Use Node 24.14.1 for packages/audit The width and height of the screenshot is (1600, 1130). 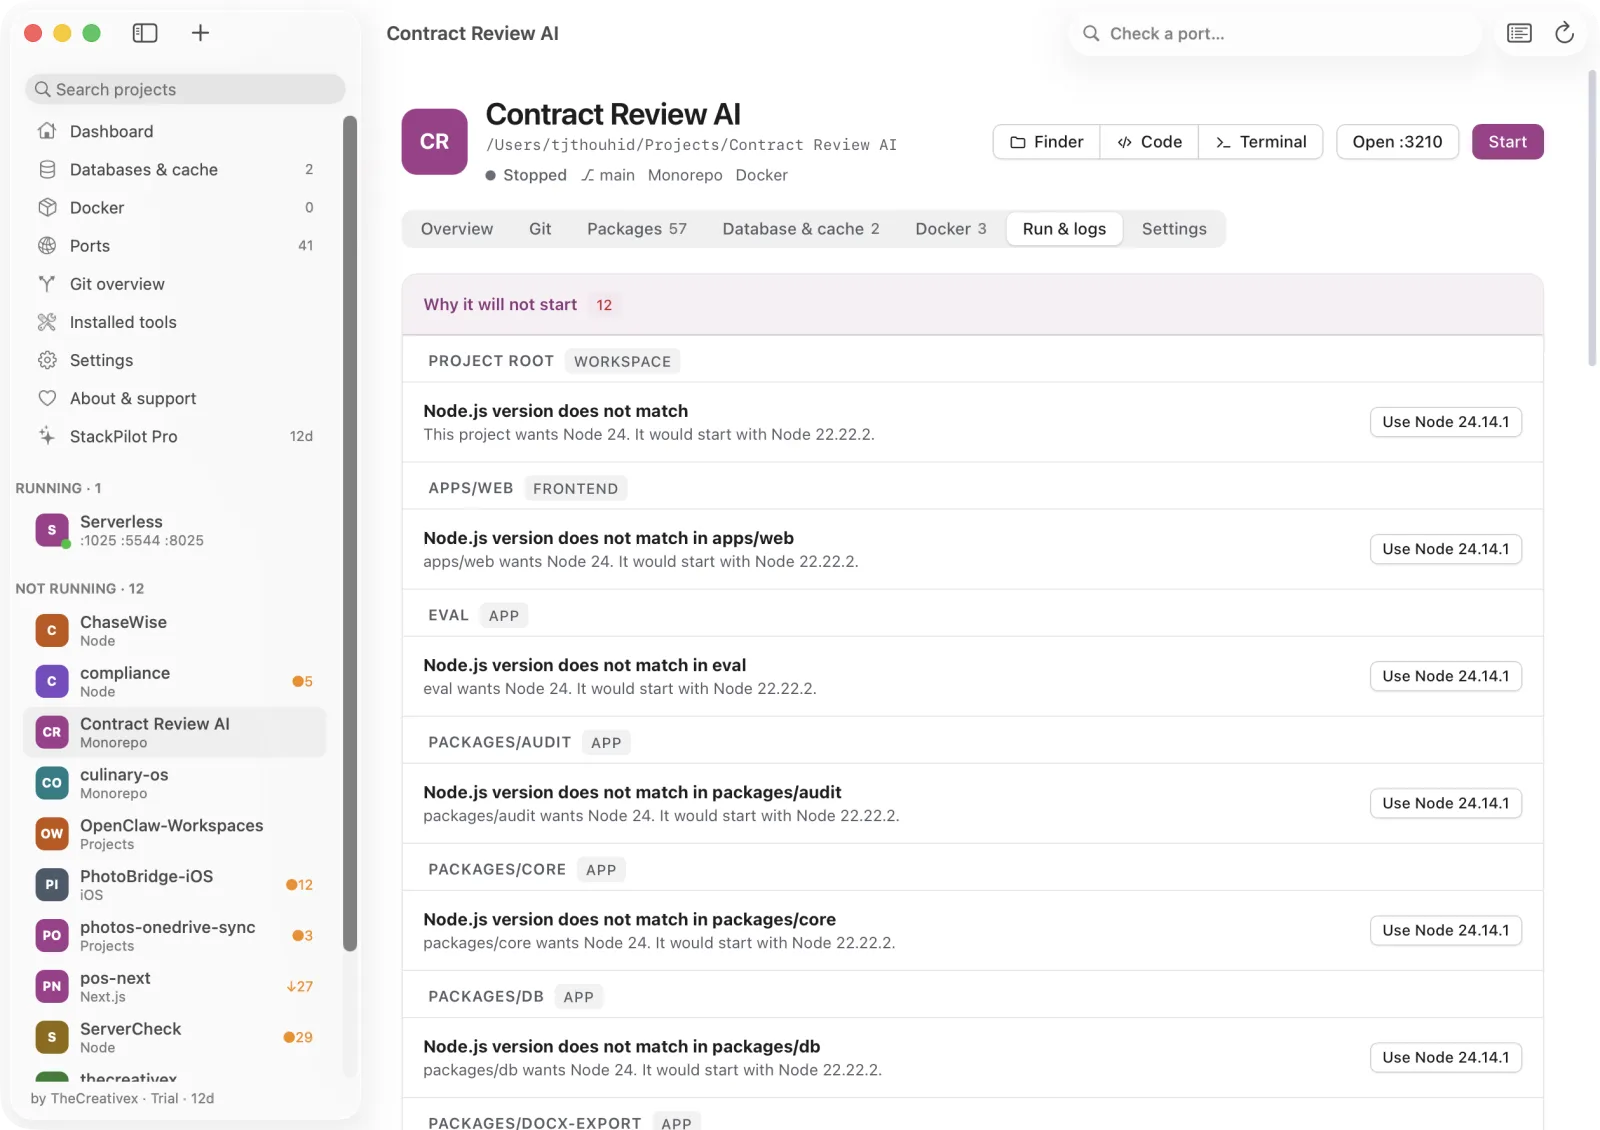[1446, 803]
